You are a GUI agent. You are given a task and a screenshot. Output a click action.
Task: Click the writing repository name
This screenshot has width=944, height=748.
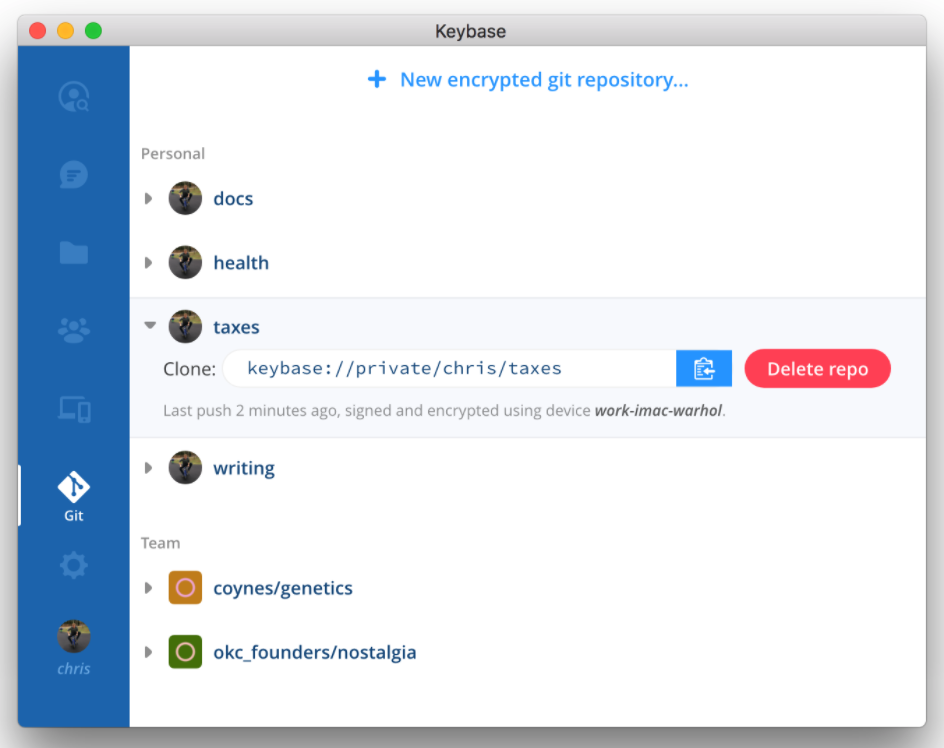[244, 469]
